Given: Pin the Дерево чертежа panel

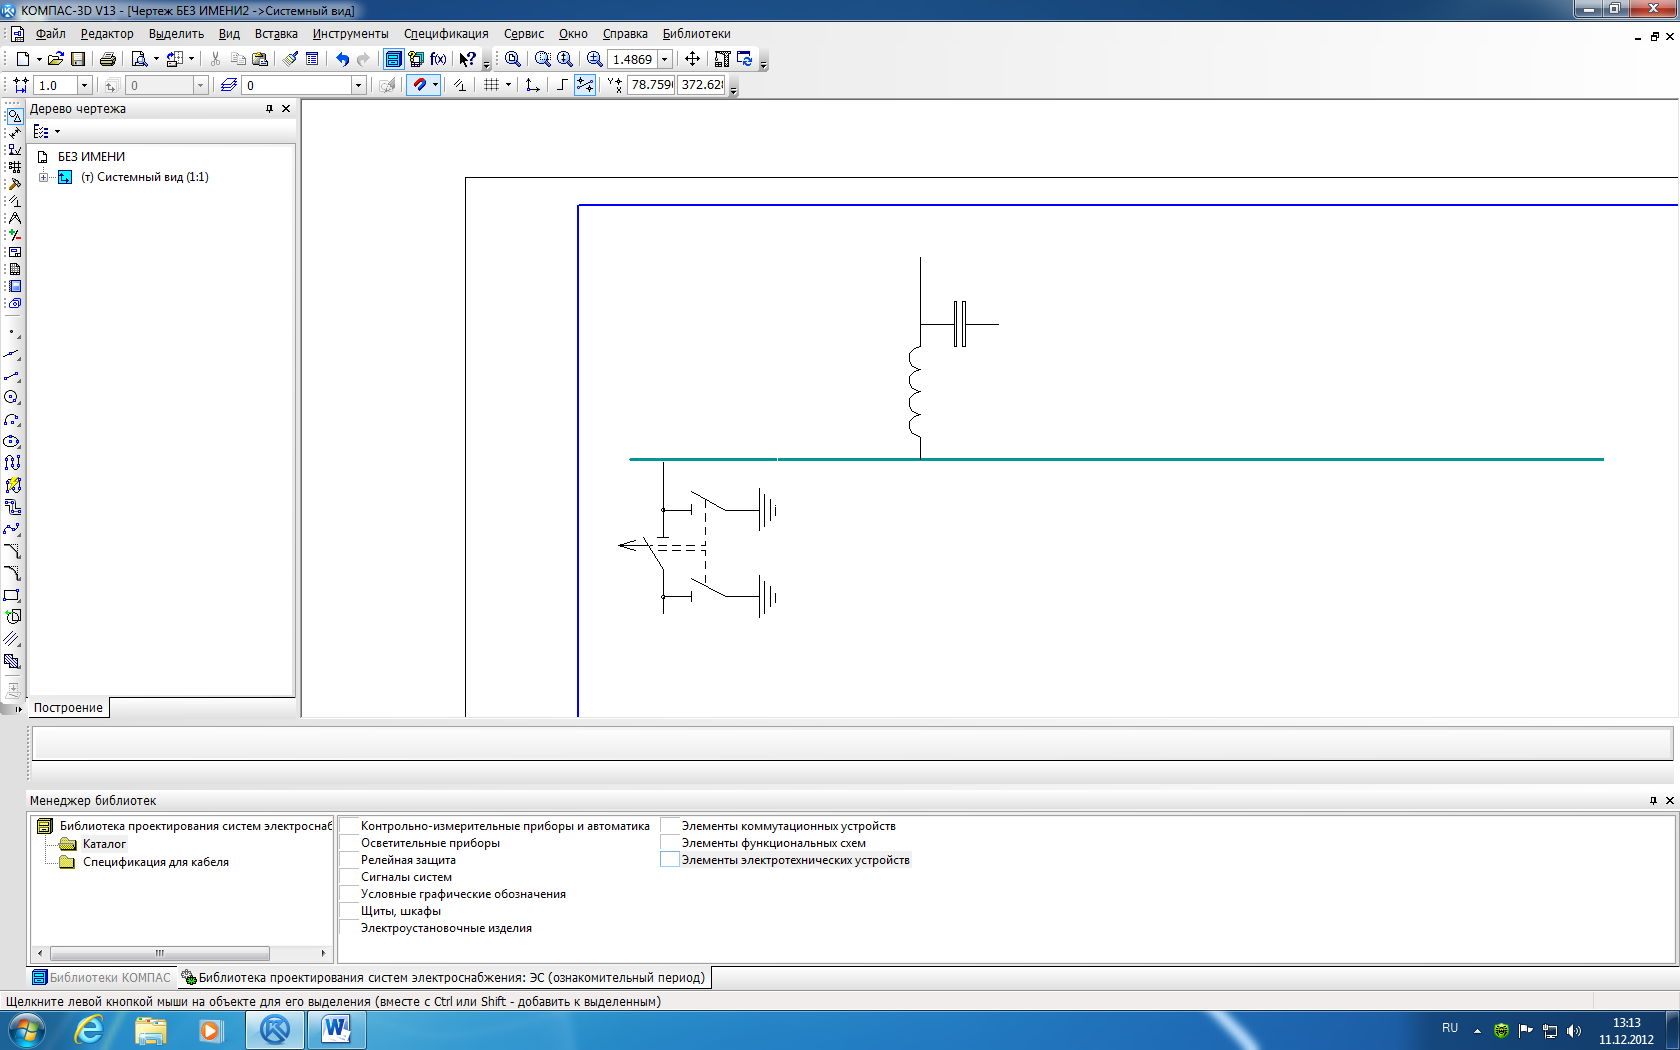Looking at the screenshot, I should (269, 109).
